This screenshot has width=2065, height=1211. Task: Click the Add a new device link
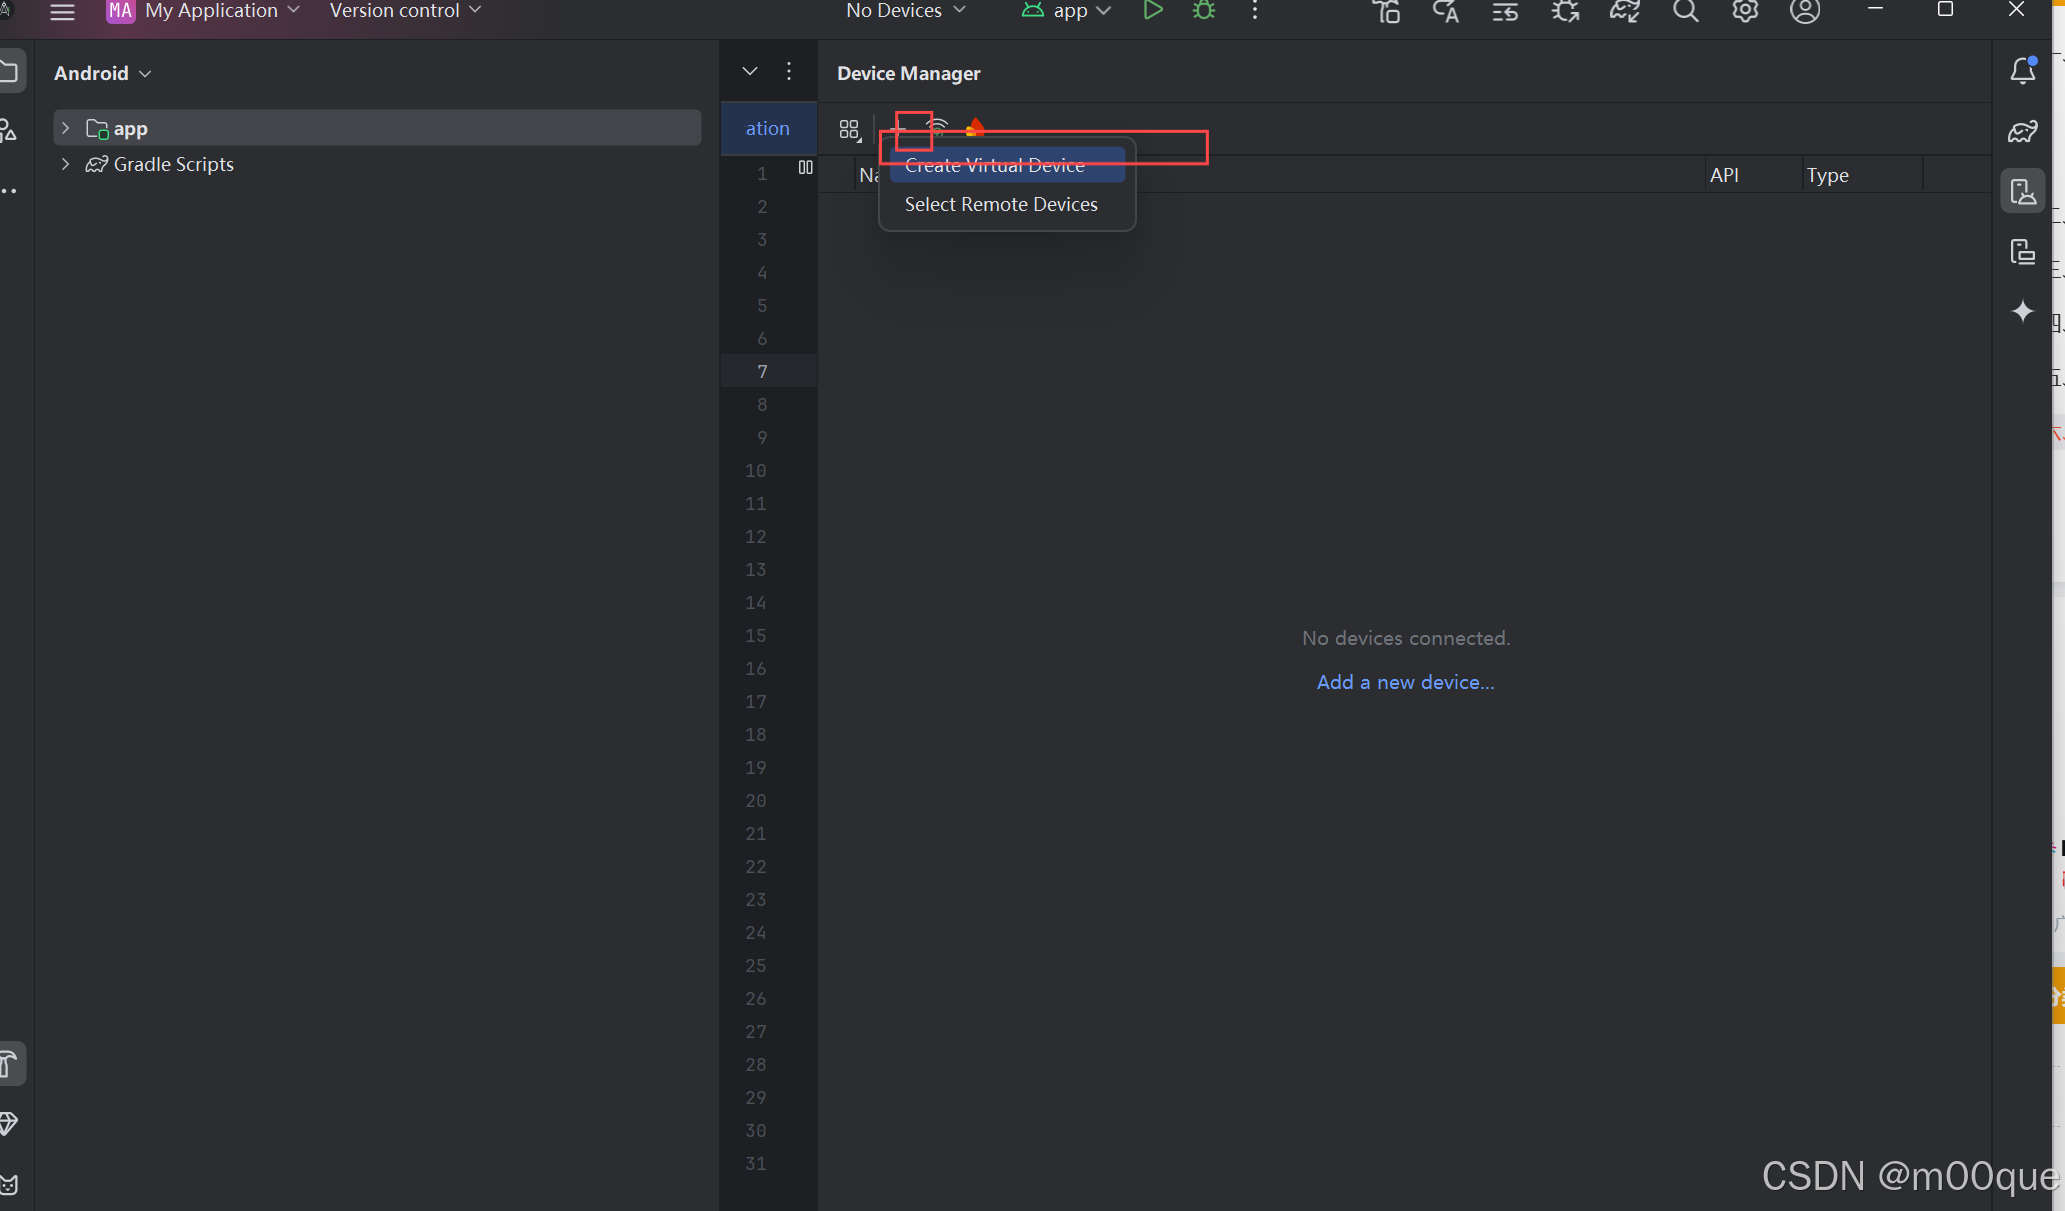[x=1405, y=681]
